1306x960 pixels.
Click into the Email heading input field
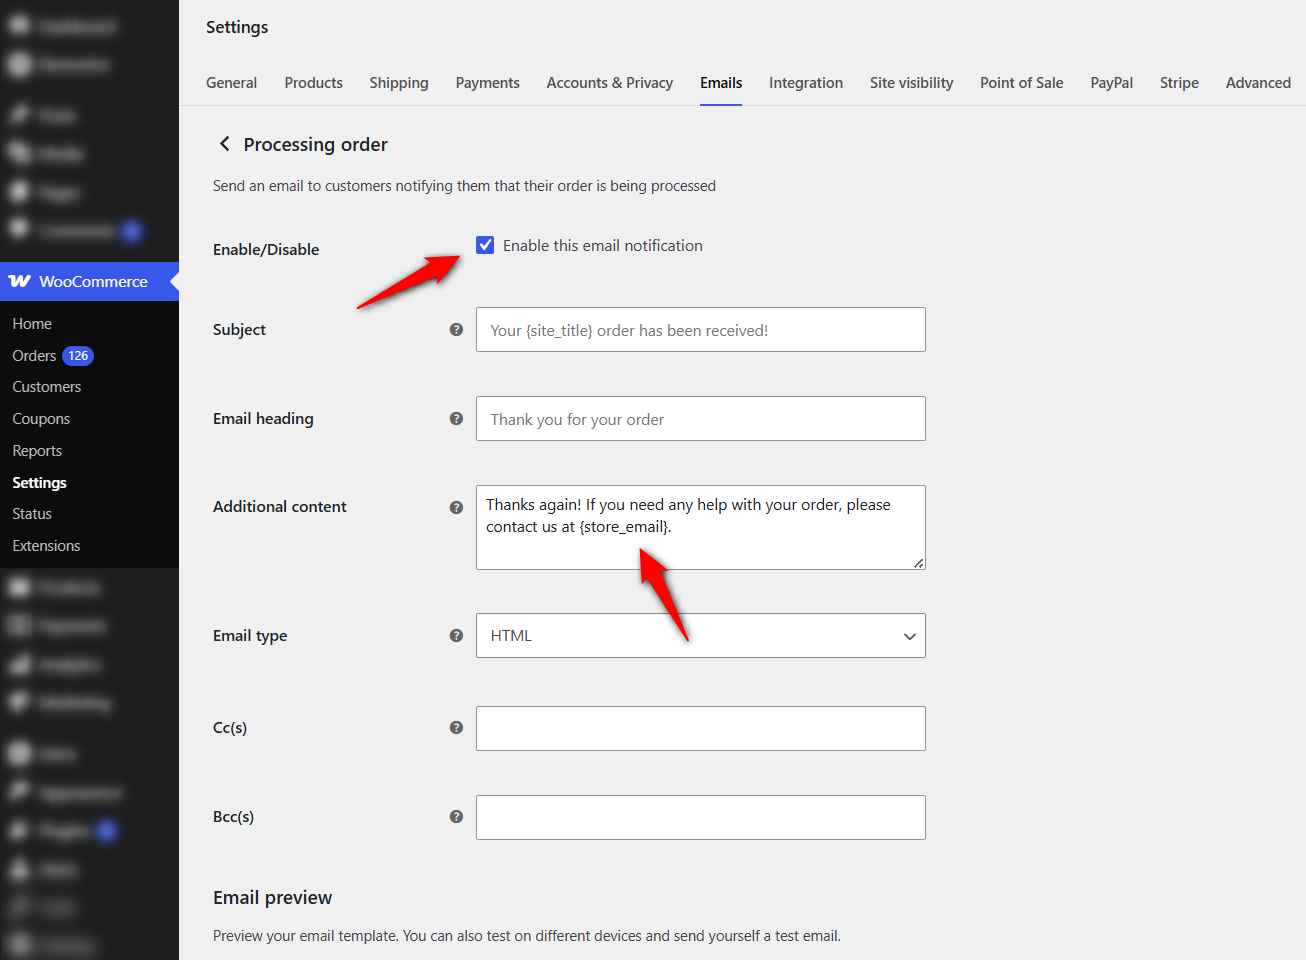(701, 418)
